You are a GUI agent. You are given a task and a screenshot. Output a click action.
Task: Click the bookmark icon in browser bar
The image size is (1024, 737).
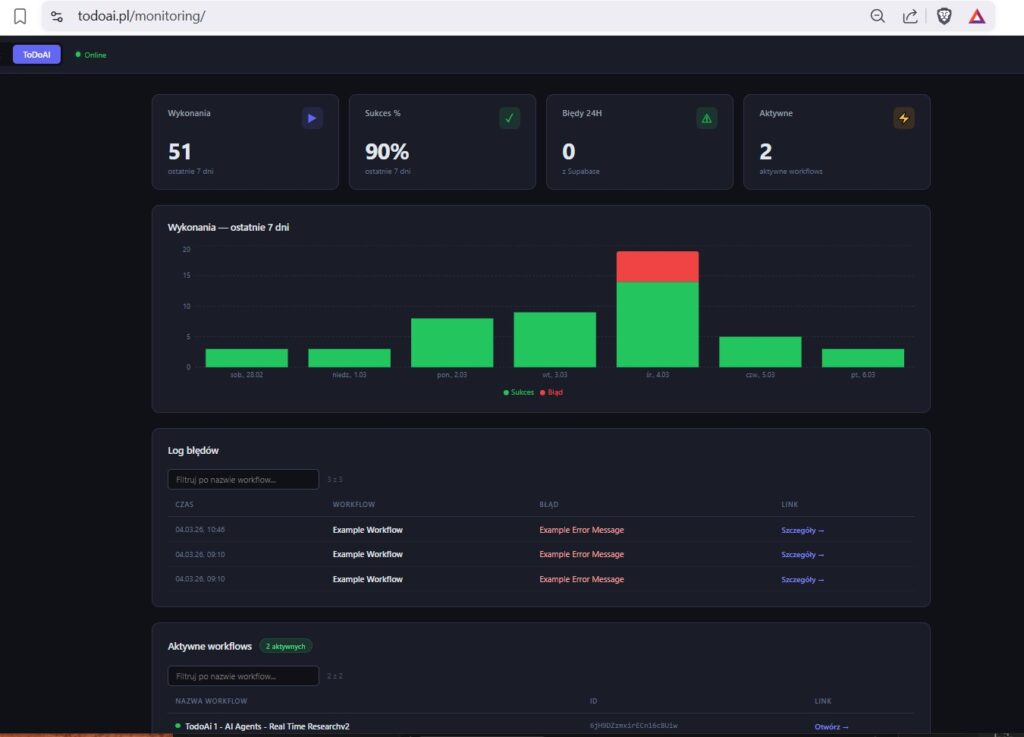point(20,16)
